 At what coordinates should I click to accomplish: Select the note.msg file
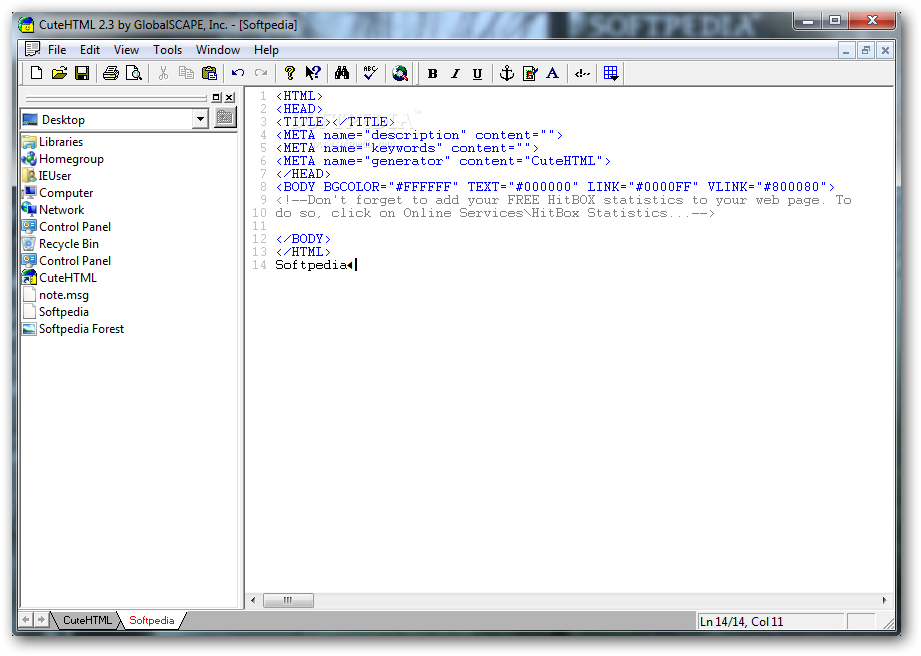(56, 295)
